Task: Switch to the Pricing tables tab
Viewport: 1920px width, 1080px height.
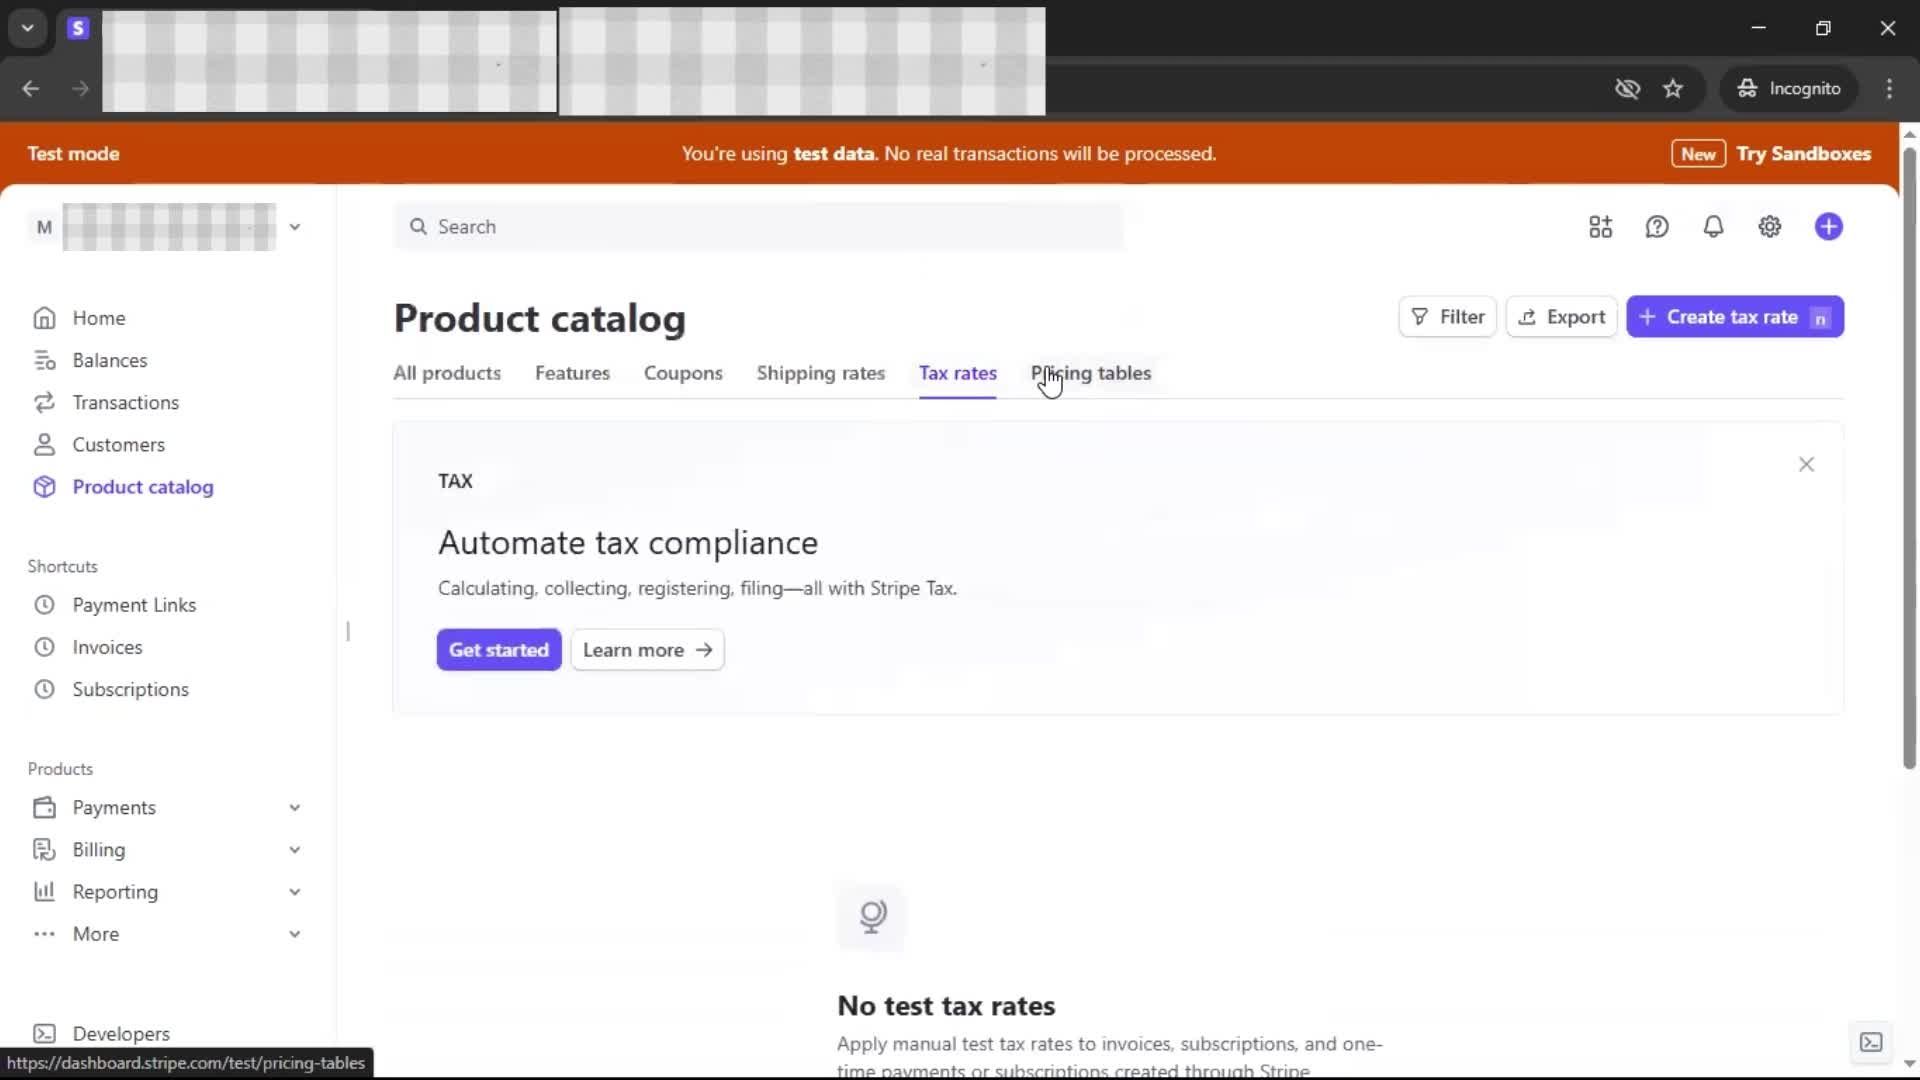Action: coord(1091,373)
